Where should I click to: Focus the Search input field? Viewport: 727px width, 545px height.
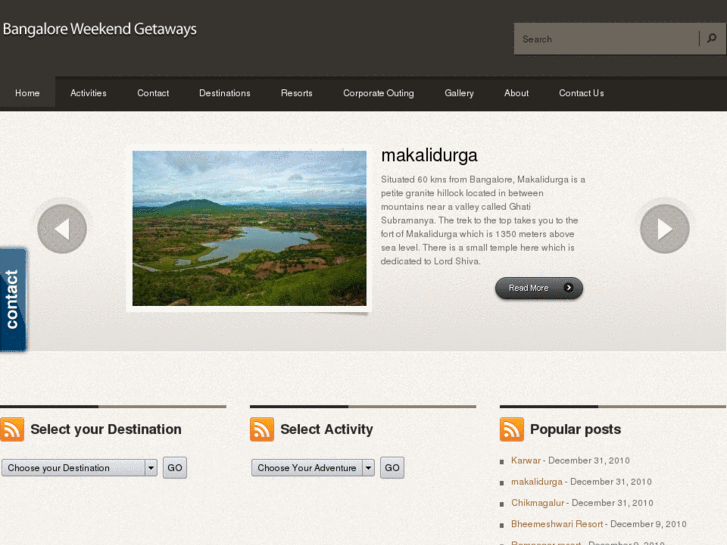coord(606,39)
